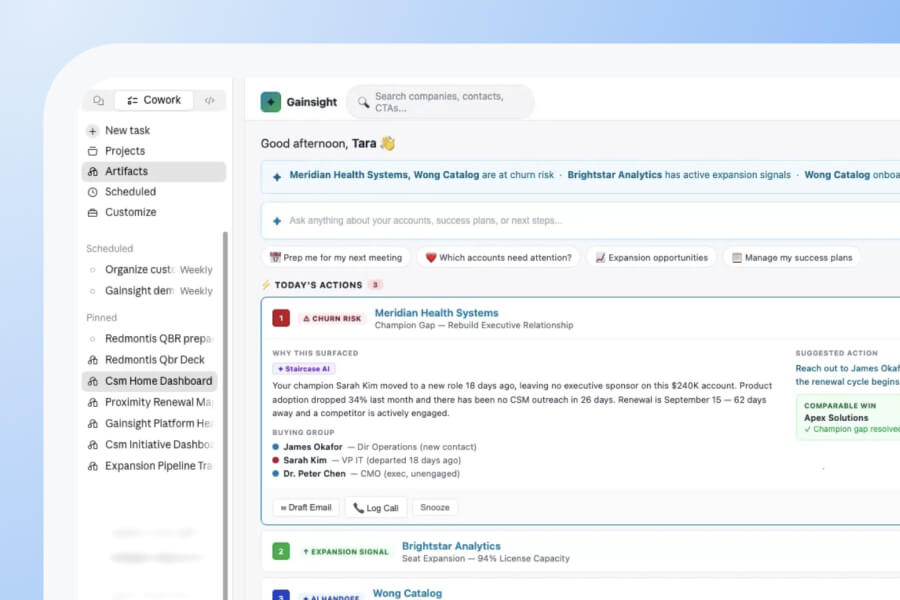Open Projects in the sidebar
Screen dimensions: 900x600
(x=154, y=151)
